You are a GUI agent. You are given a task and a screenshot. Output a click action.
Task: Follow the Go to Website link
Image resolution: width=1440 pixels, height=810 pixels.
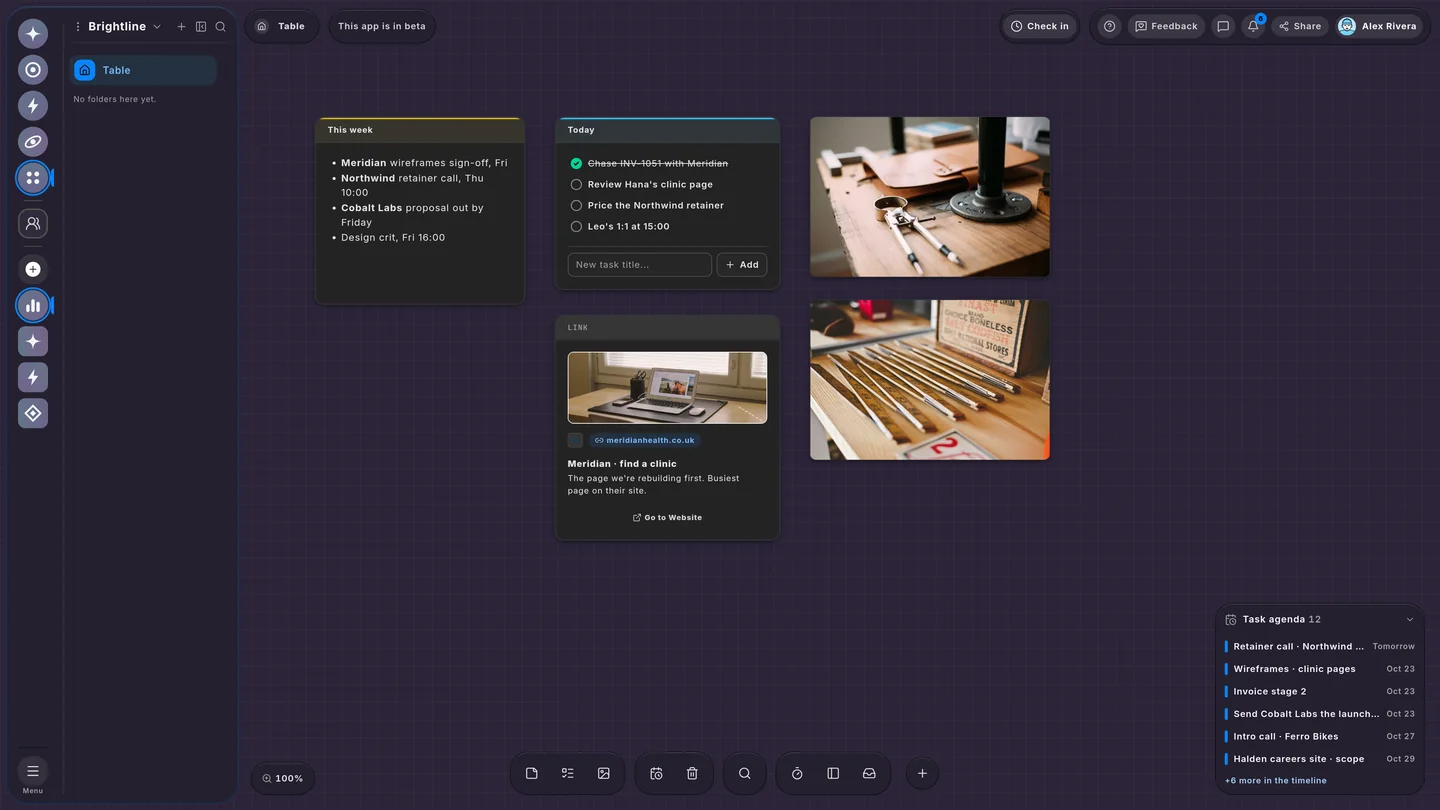pos(667,518)
